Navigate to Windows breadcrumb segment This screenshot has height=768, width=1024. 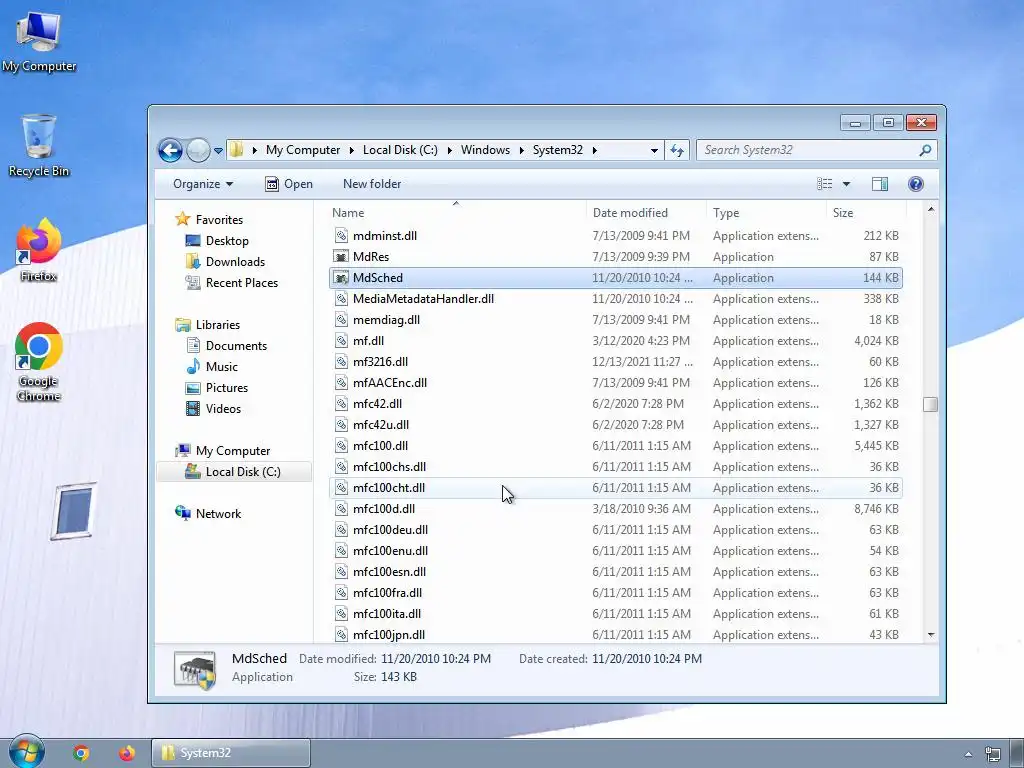[x=485, y=150]
